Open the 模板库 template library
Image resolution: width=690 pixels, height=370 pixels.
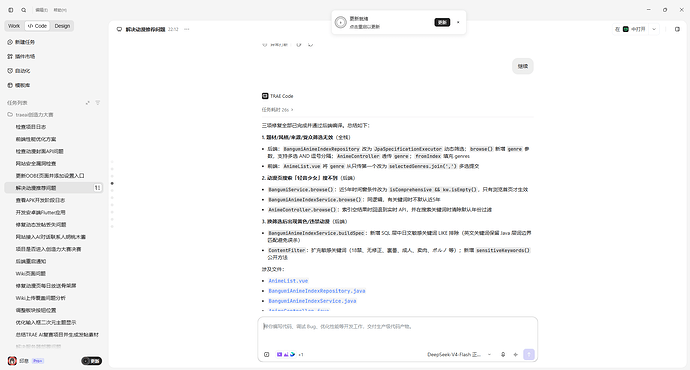[19, 85]
